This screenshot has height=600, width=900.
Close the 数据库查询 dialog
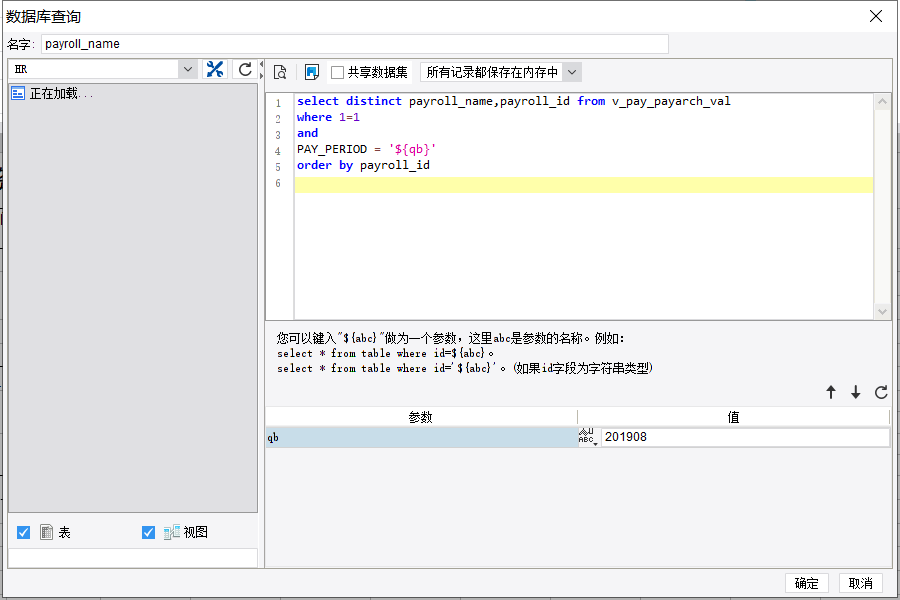876,16
